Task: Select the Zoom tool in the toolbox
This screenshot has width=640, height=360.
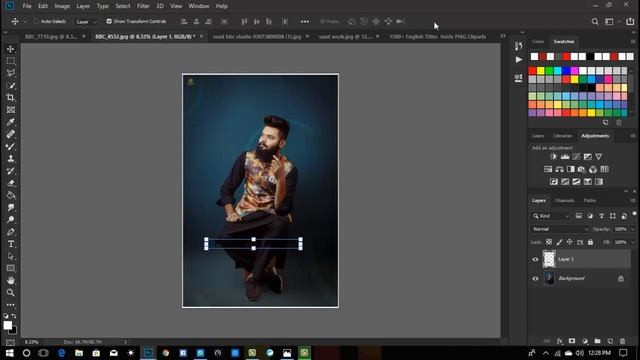Action: pos(11,293)
